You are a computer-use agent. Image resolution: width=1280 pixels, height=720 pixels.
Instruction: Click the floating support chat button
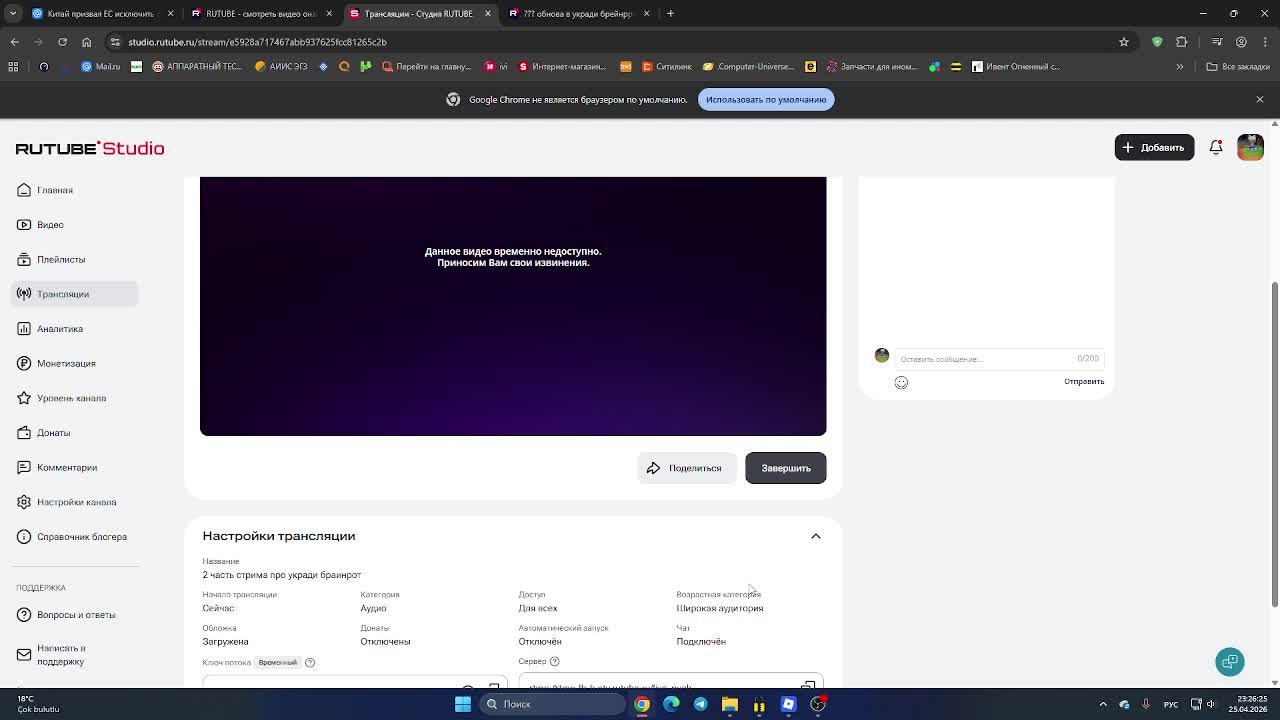click(1230, 661)
